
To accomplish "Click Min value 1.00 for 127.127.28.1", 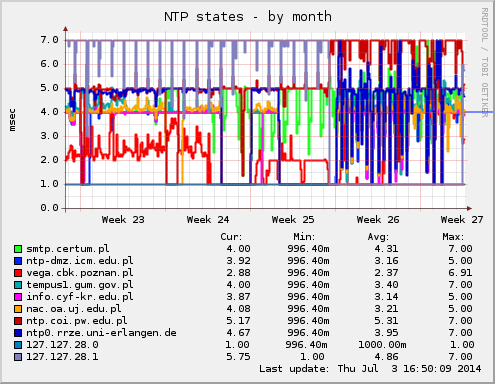I will (x=312, y=357).
